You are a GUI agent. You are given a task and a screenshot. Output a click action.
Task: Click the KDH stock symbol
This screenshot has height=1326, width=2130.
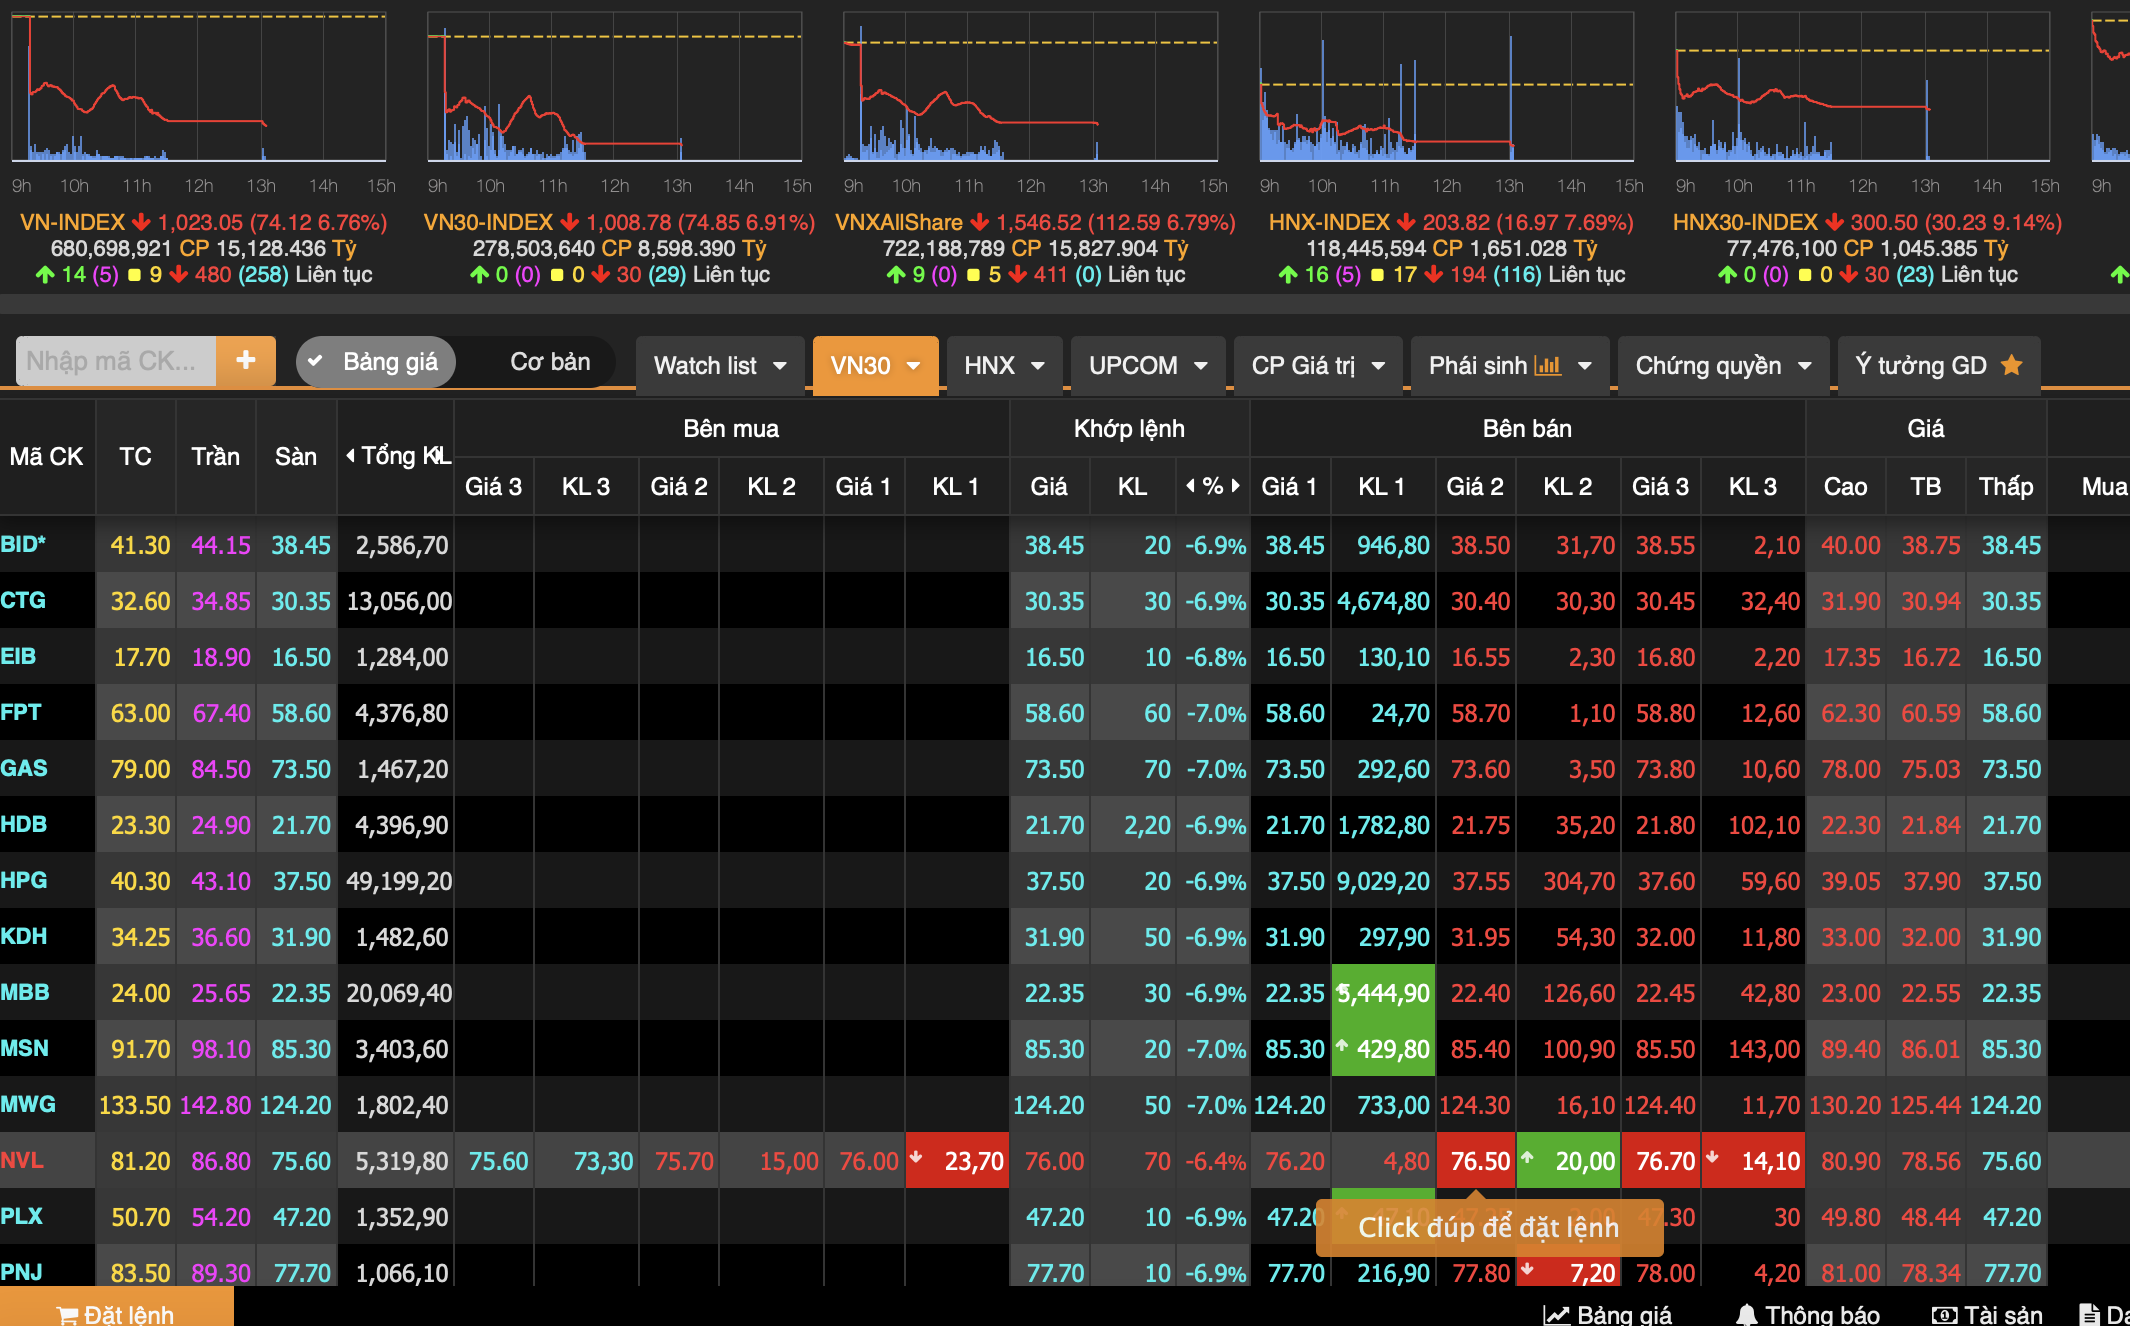click(x=24, y=936)
